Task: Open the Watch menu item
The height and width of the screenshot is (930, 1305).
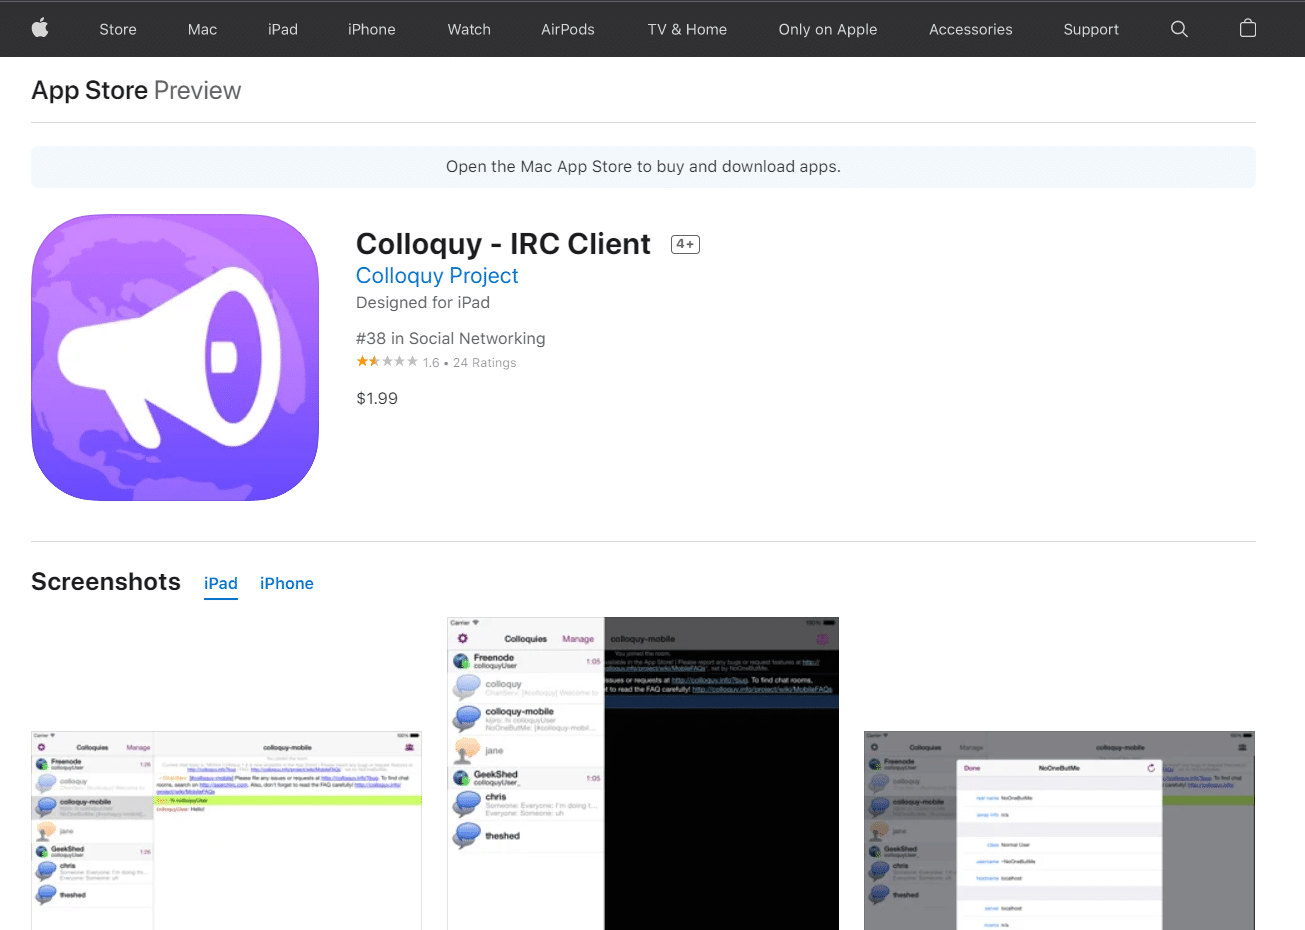Action: pyautogui.click(x=469, y=29)
